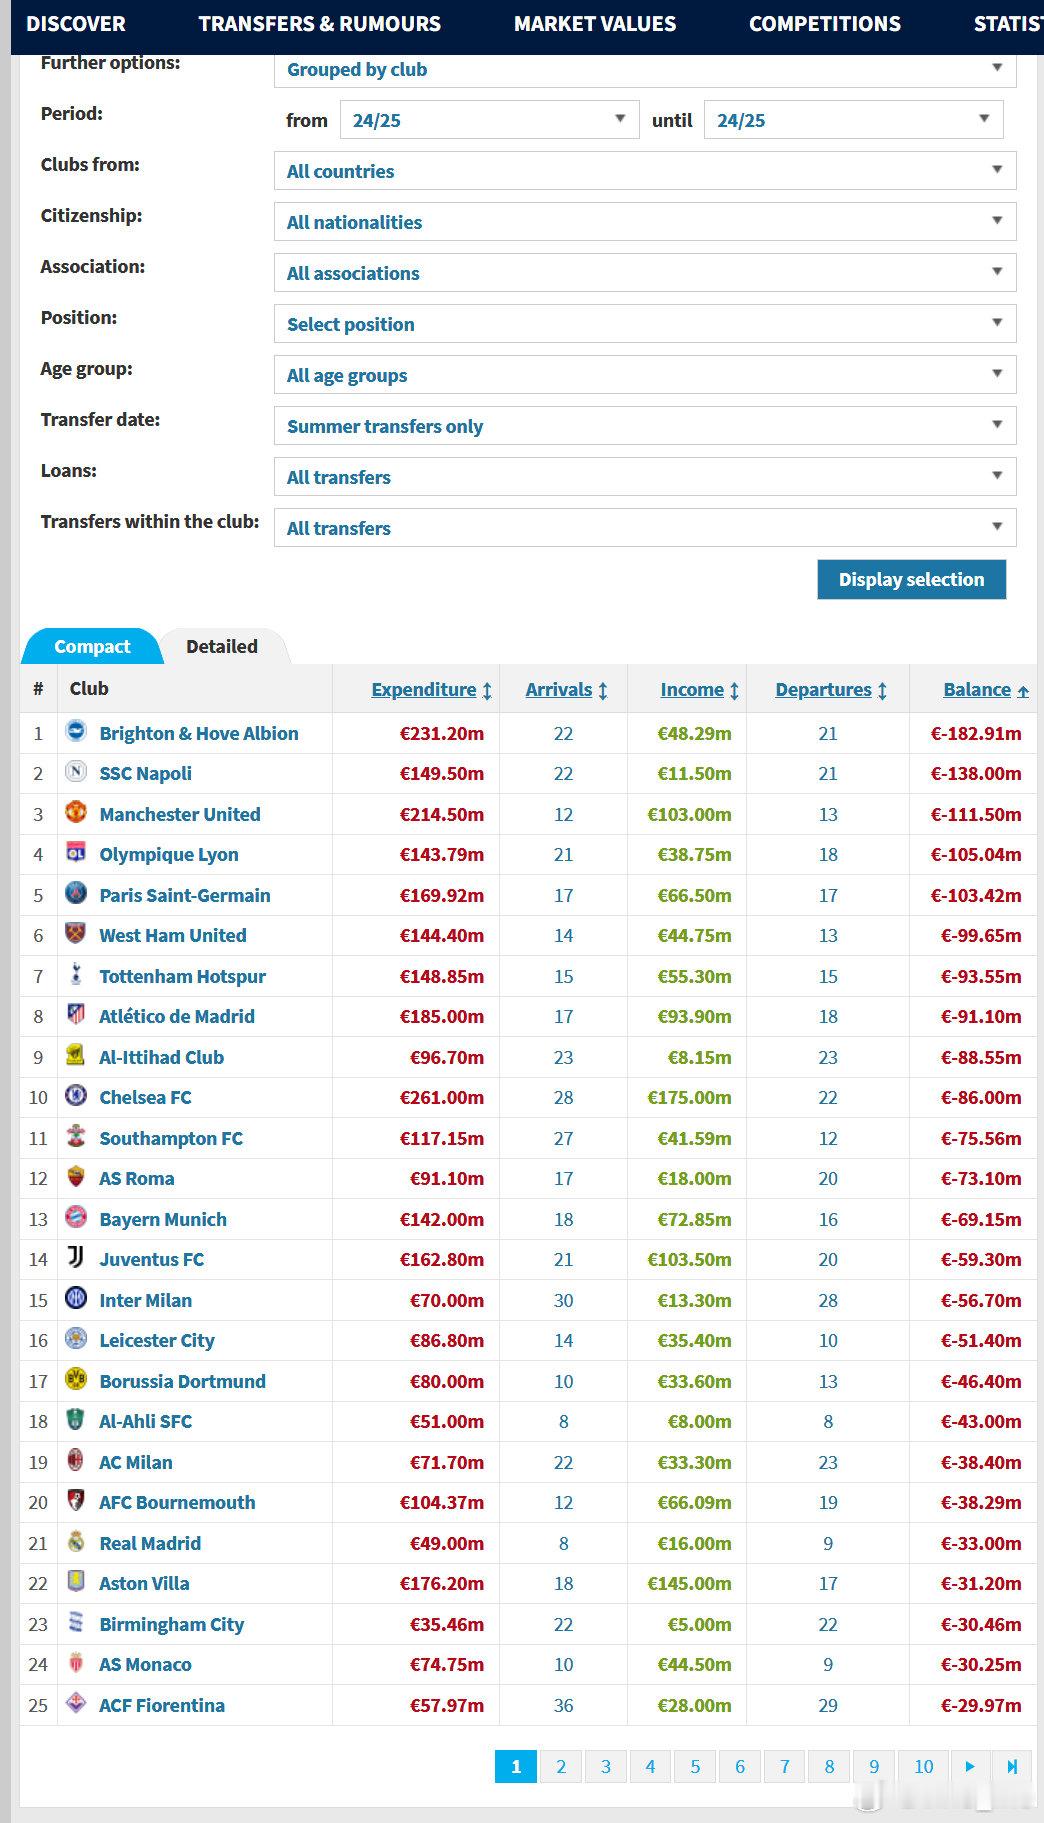
Task: Click the AFC Bournemouth club crest
Action: 76,1500
